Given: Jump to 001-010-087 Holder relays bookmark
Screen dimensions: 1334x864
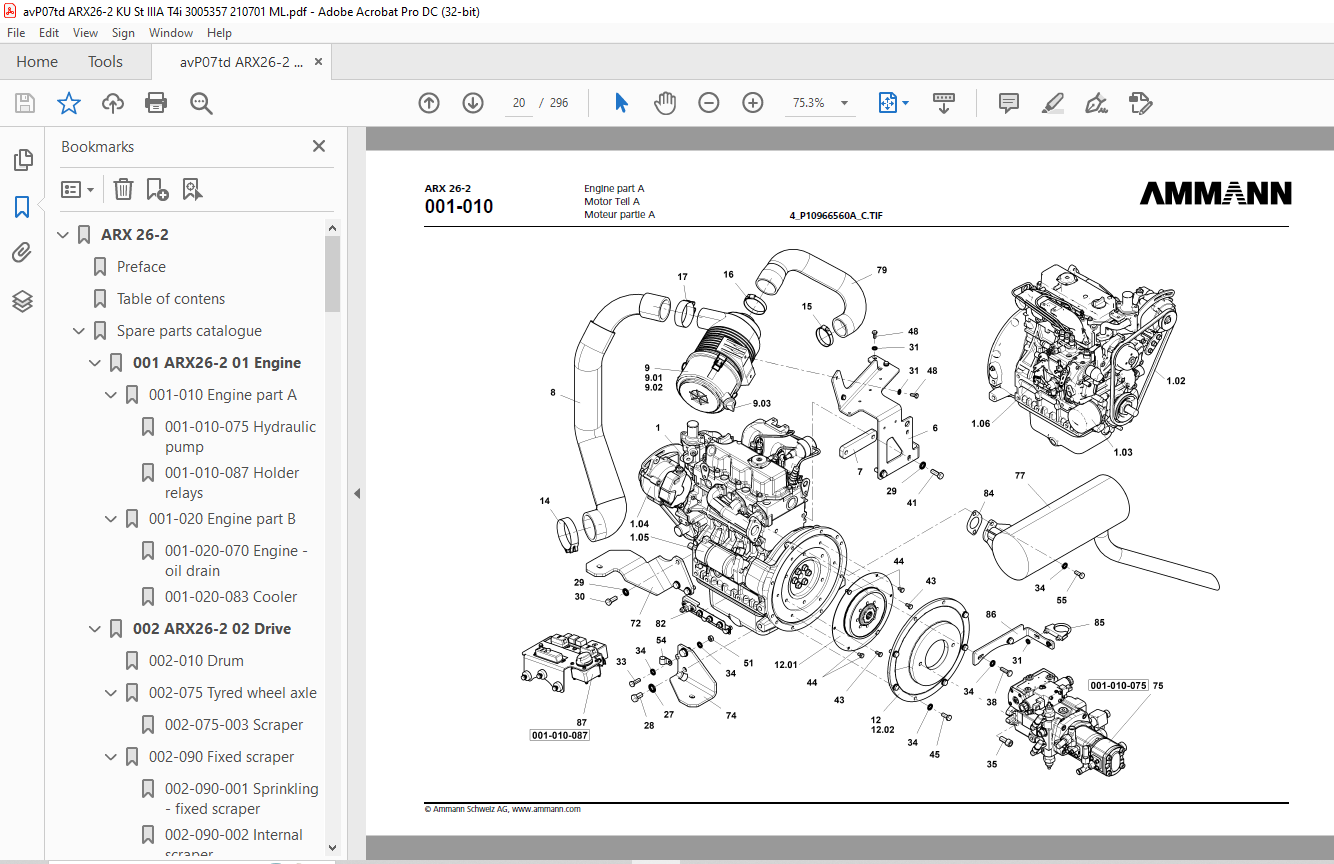Looking at the screenshot, I should point(232,483).
